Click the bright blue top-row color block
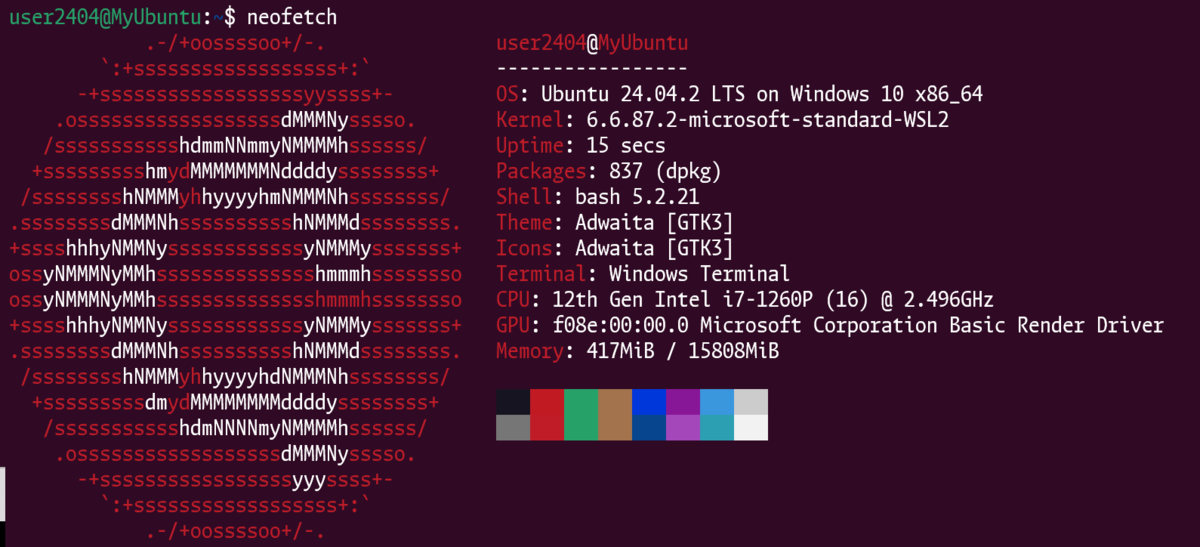This screenshot has height=547, width=1200. tap(649, 402)
